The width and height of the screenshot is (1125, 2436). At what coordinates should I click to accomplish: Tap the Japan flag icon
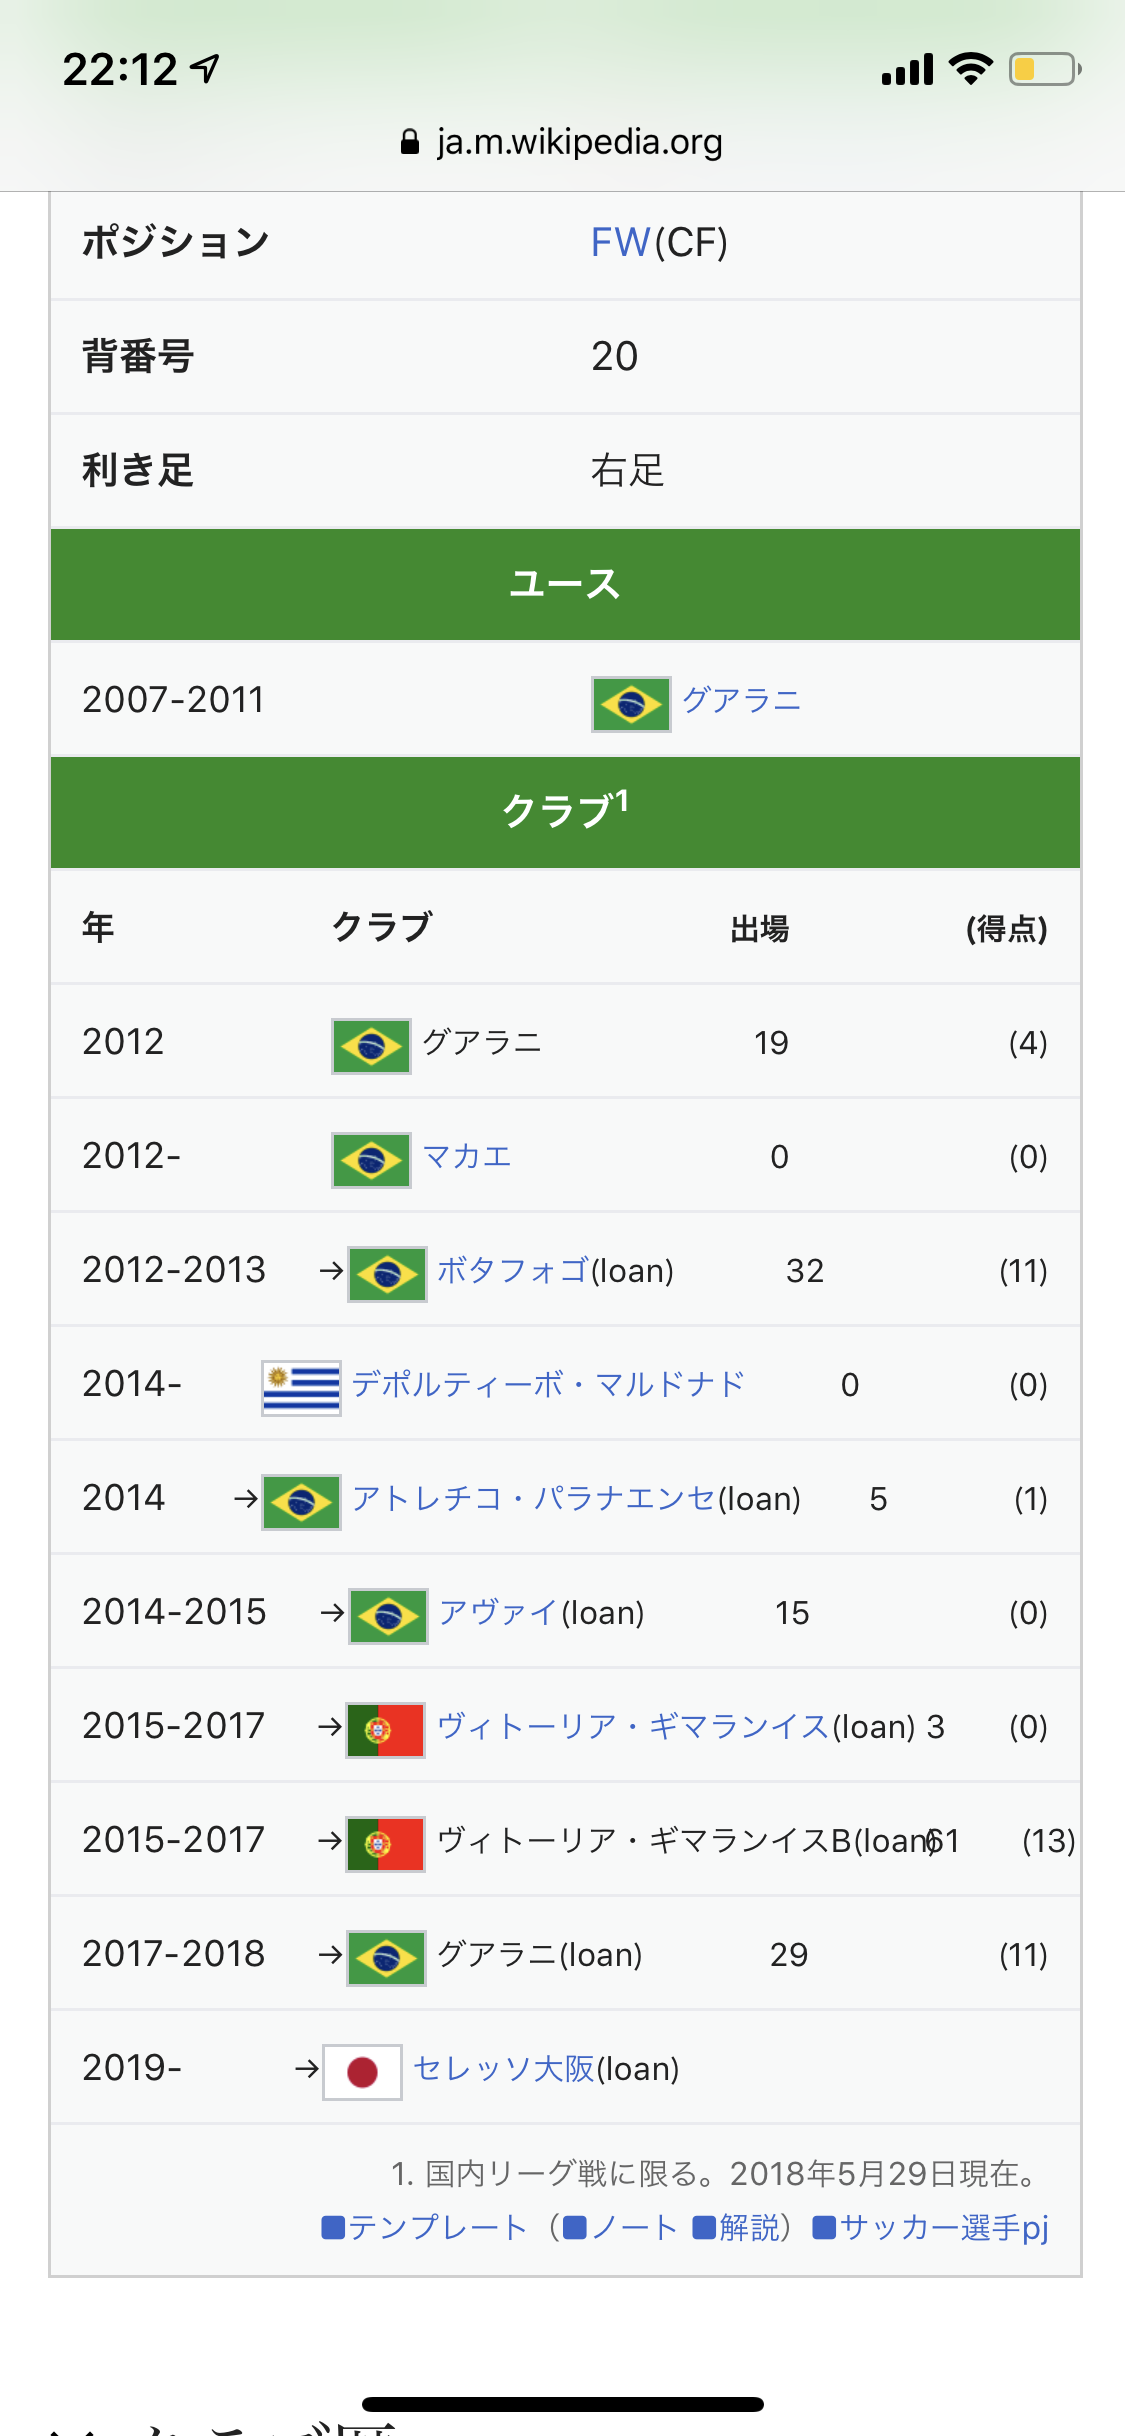[362, 2072]
